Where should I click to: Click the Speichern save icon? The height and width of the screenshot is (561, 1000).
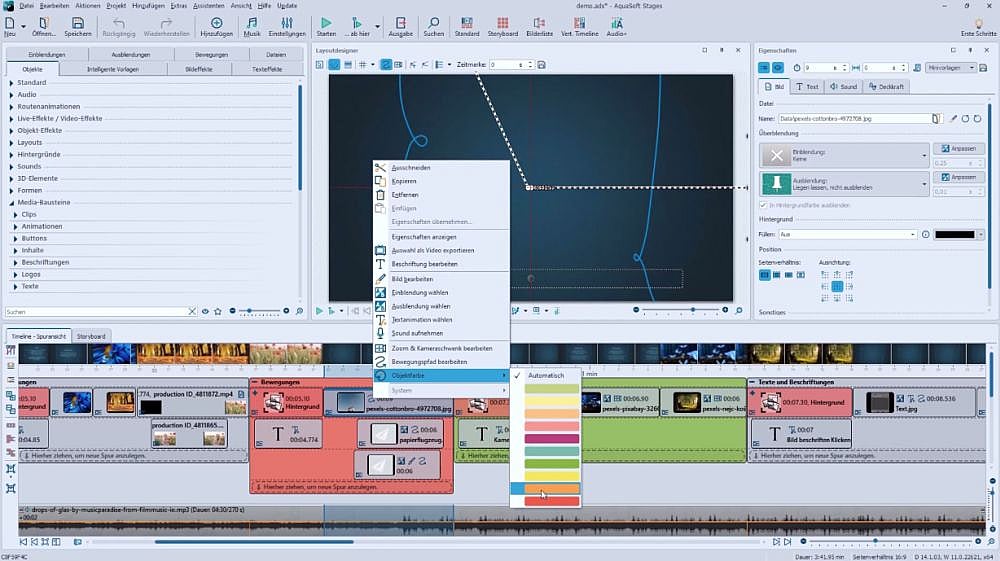click(x=77, y=24)
